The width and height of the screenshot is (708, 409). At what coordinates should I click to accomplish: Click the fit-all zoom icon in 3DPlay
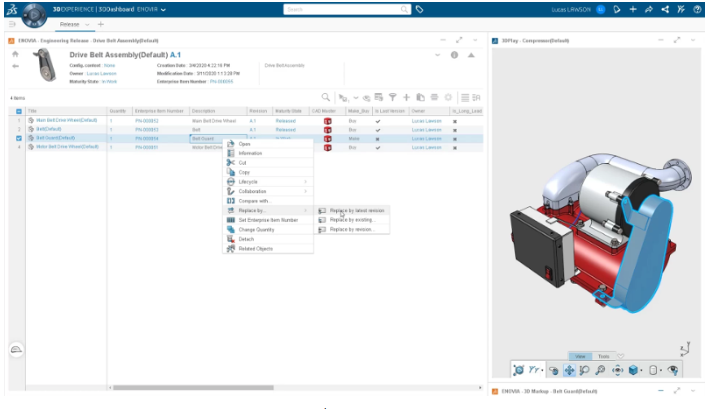(600, 370)
